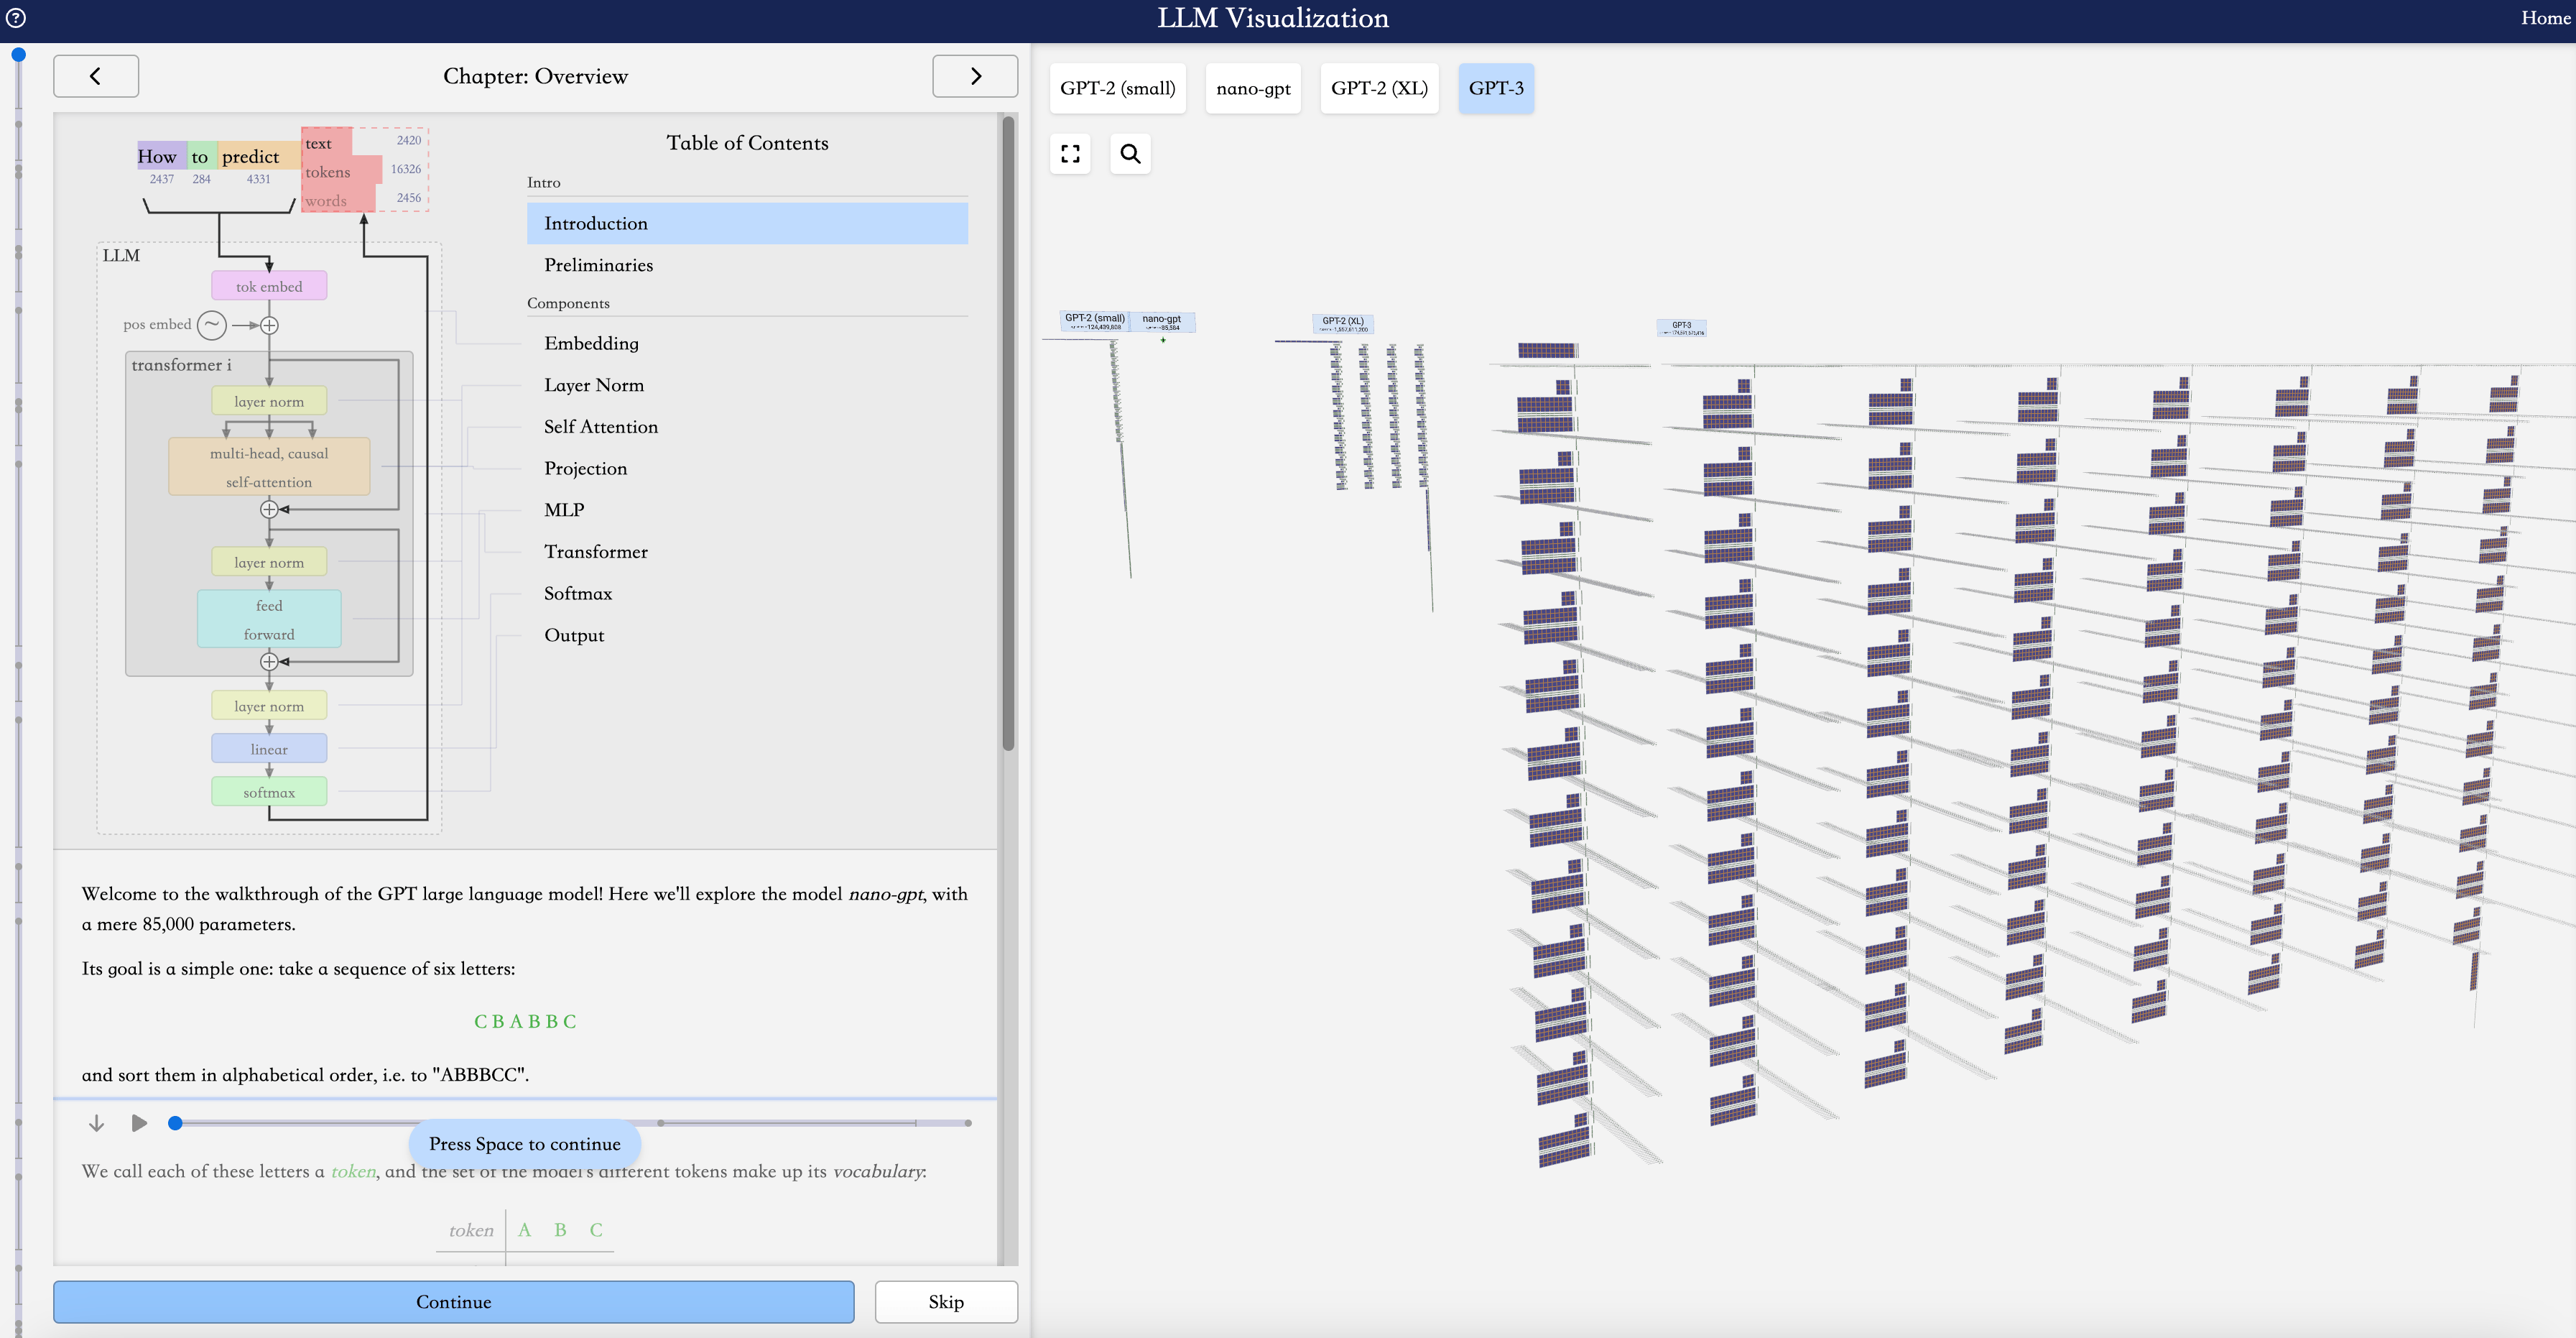The image size is (2576, 1338).
Task: Click the feed forward block in diagram
Action: click(x=269, y=619)
